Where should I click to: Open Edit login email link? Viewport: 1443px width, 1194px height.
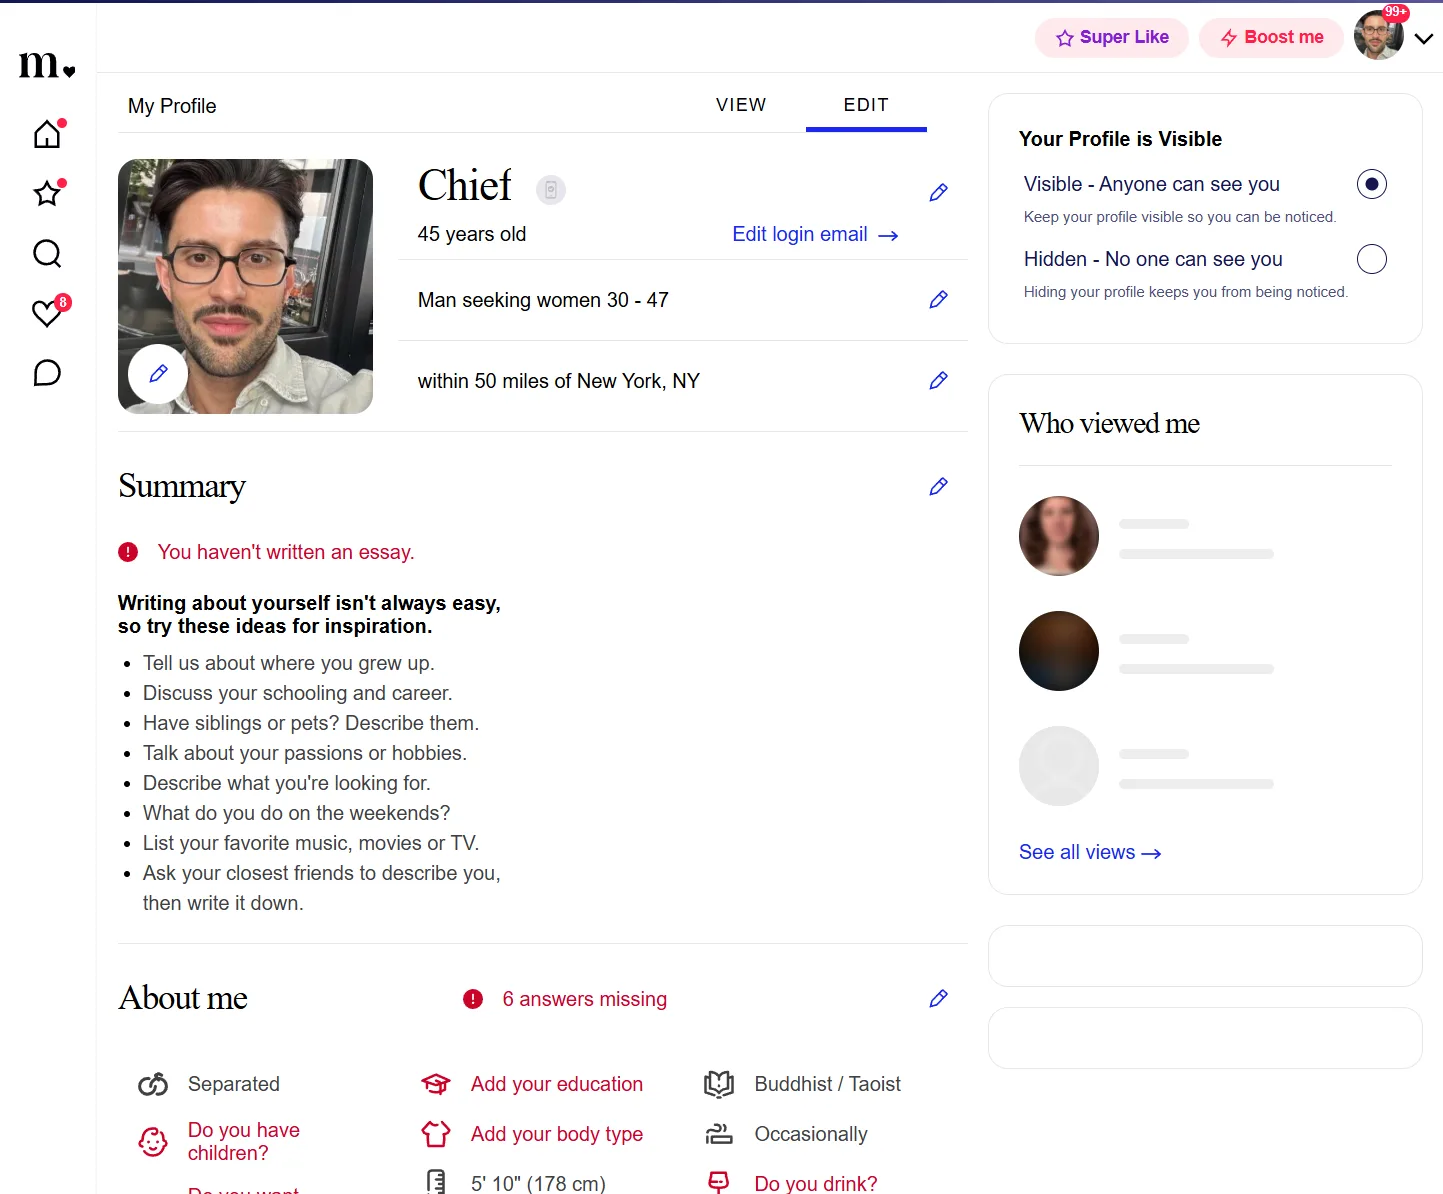tap(815, 235)
